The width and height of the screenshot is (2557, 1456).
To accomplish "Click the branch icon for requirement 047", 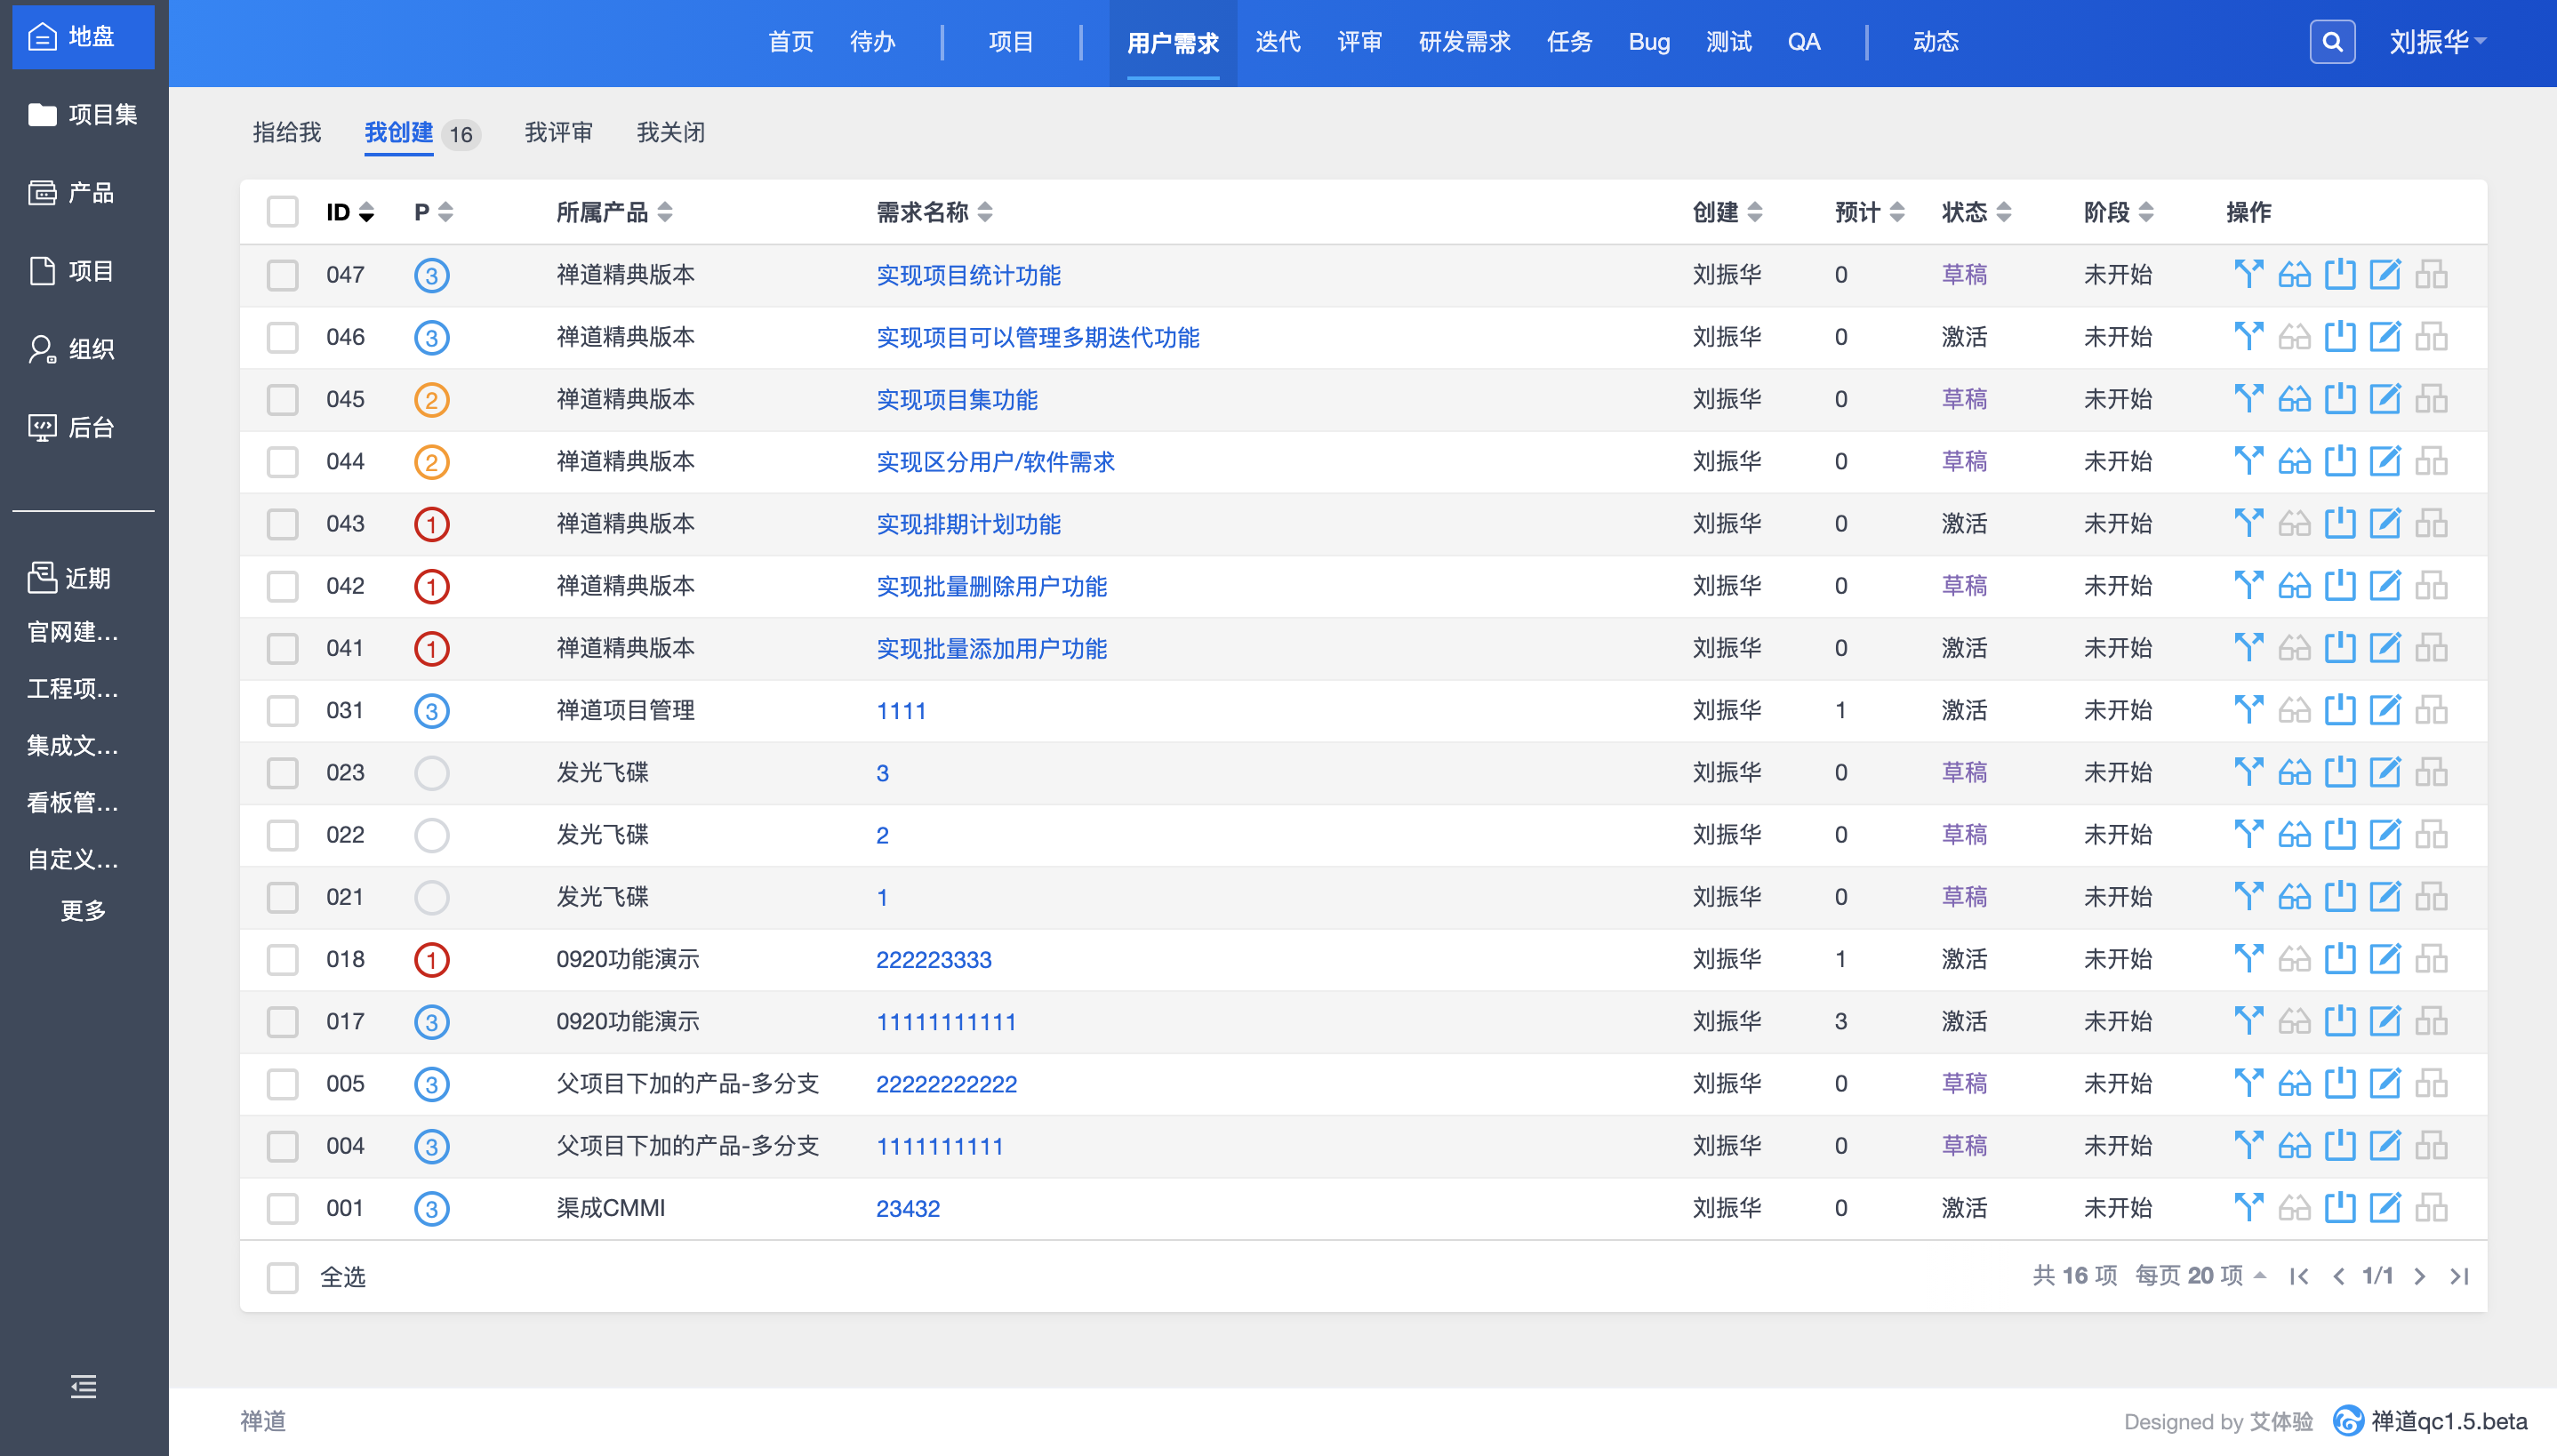I will click(x=2248, y=274).
